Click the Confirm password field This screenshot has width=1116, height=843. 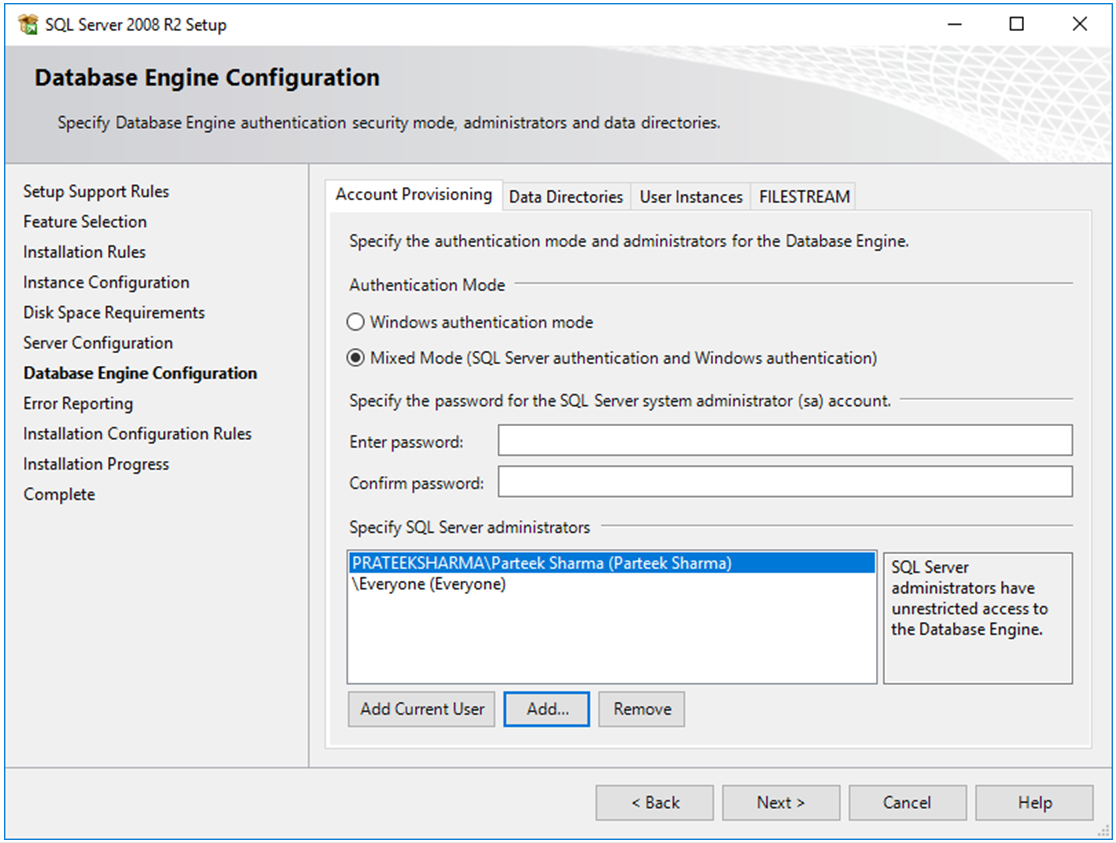tap(785, 481)
